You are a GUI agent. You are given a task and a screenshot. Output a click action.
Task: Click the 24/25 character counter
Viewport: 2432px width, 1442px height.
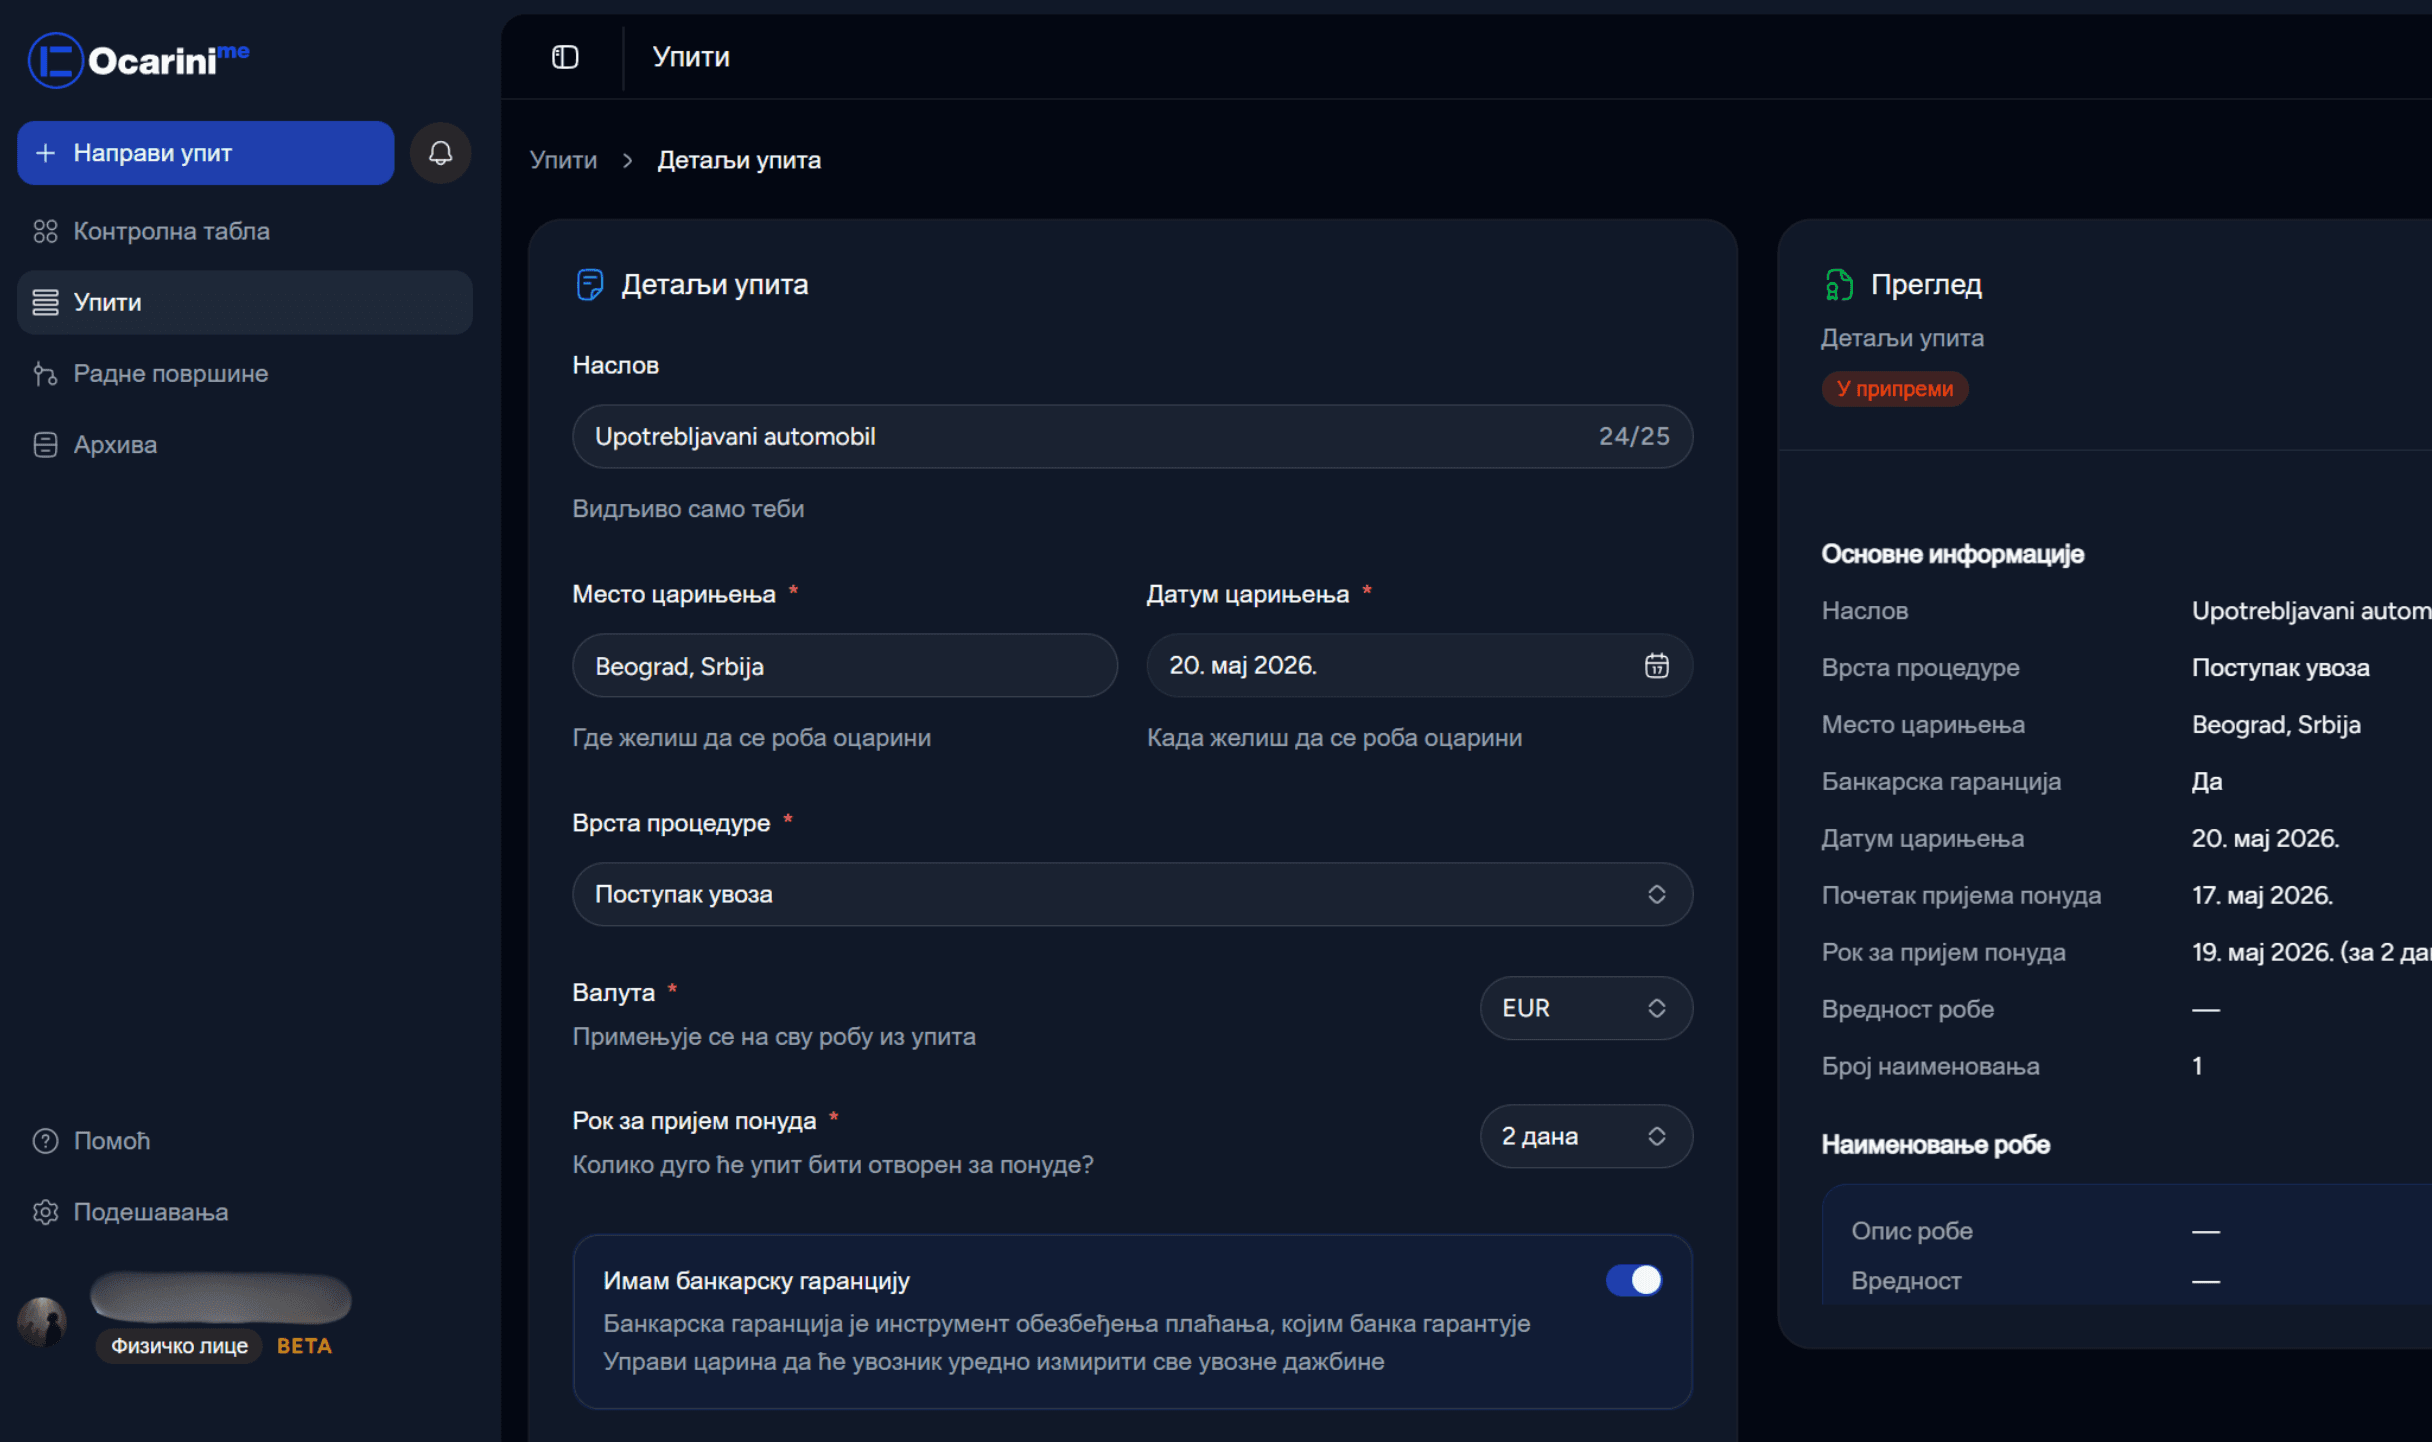pos(1634,436)
